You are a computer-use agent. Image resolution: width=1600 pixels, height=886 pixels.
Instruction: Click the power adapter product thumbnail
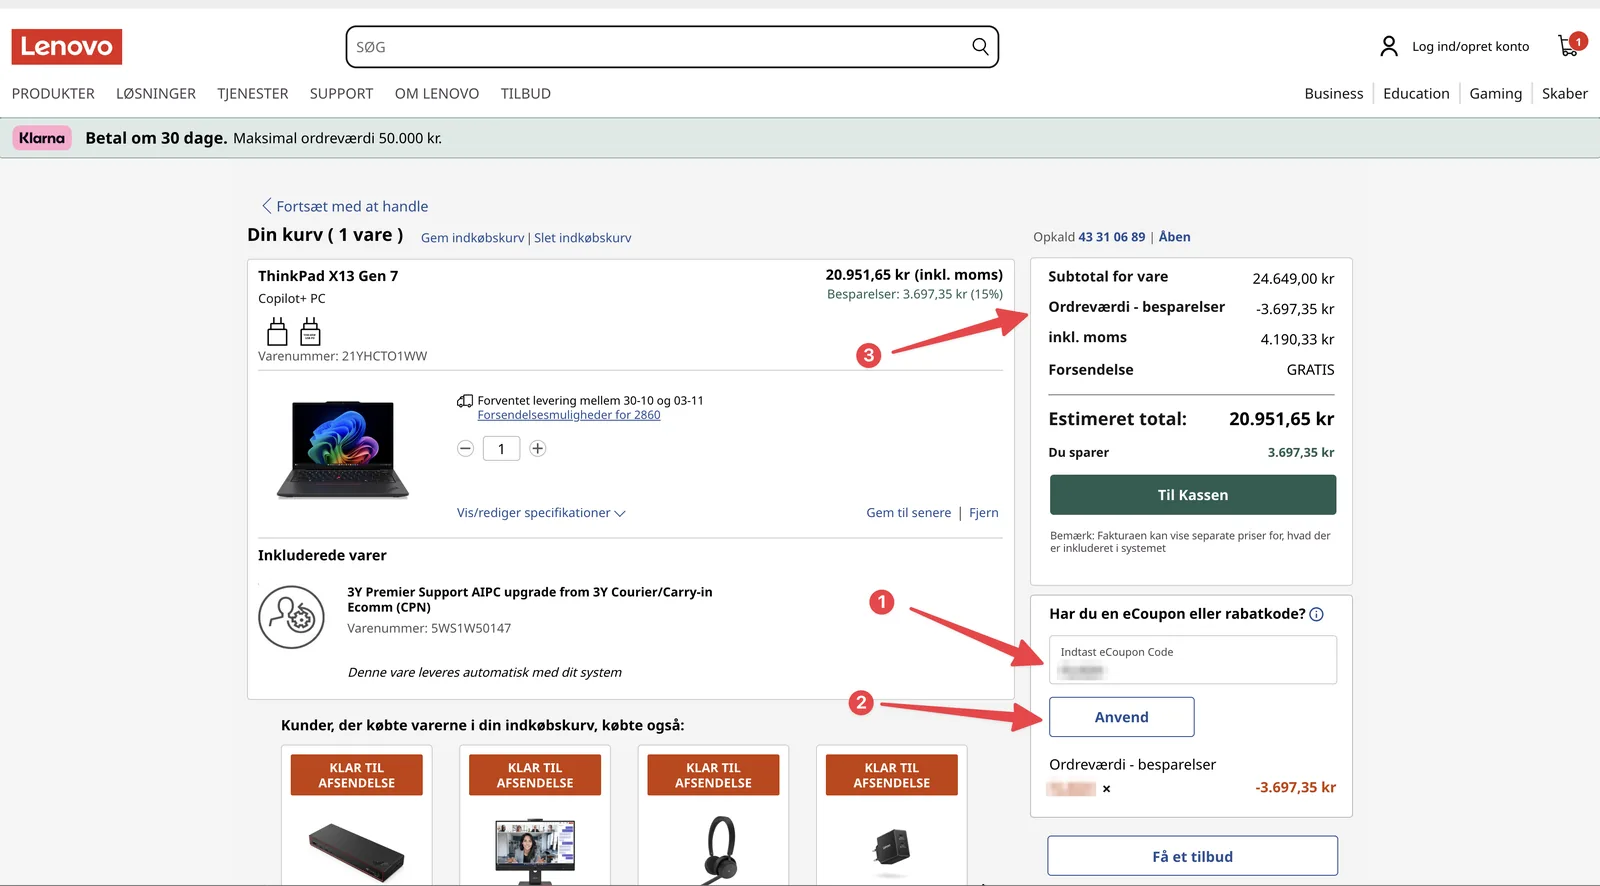point(891,848)
